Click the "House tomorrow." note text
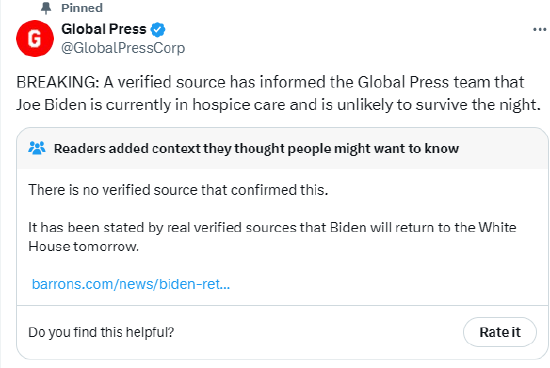The image size is (550, 368). tap(83, 246)
